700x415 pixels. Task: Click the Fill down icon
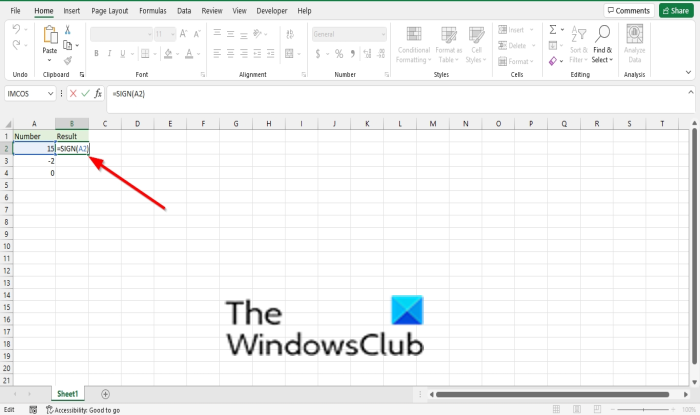[x=553, y=45]
